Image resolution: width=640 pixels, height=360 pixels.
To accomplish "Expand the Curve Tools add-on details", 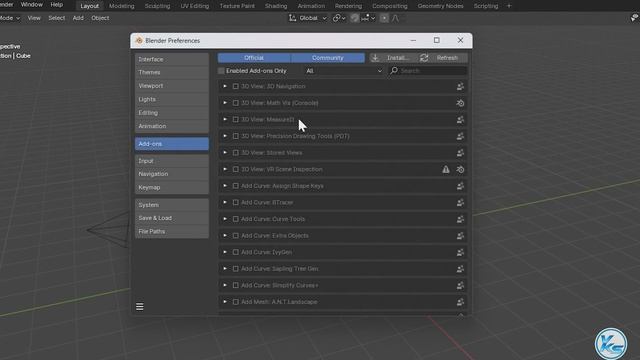I will tap(225, 219).
